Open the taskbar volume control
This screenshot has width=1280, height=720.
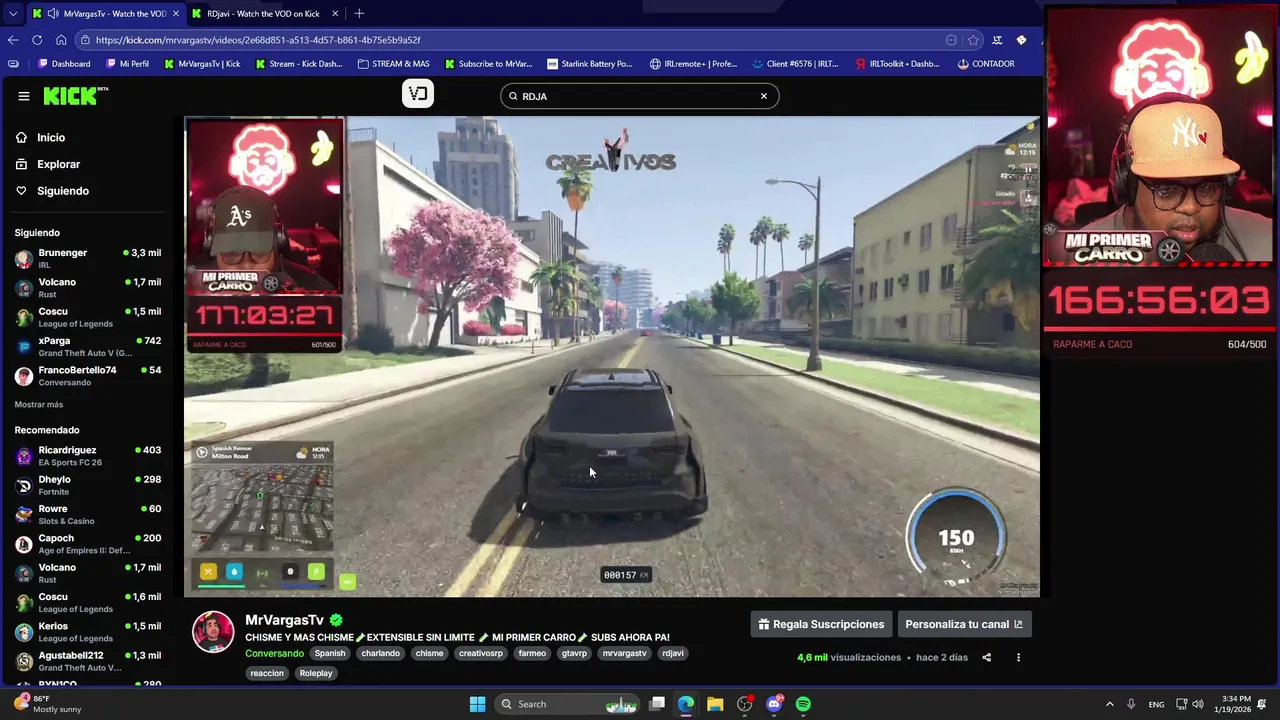tap(1198, 704)
